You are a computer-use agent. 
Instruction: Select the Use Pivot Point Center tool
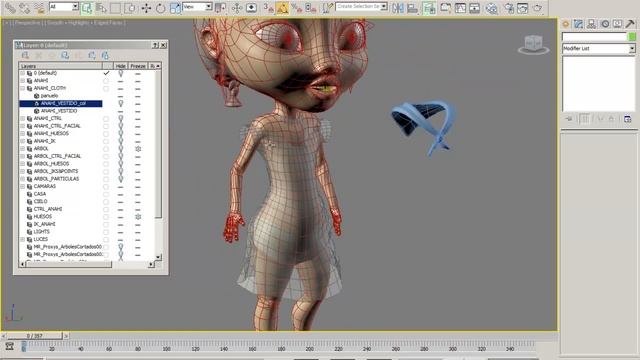point(220,7)
